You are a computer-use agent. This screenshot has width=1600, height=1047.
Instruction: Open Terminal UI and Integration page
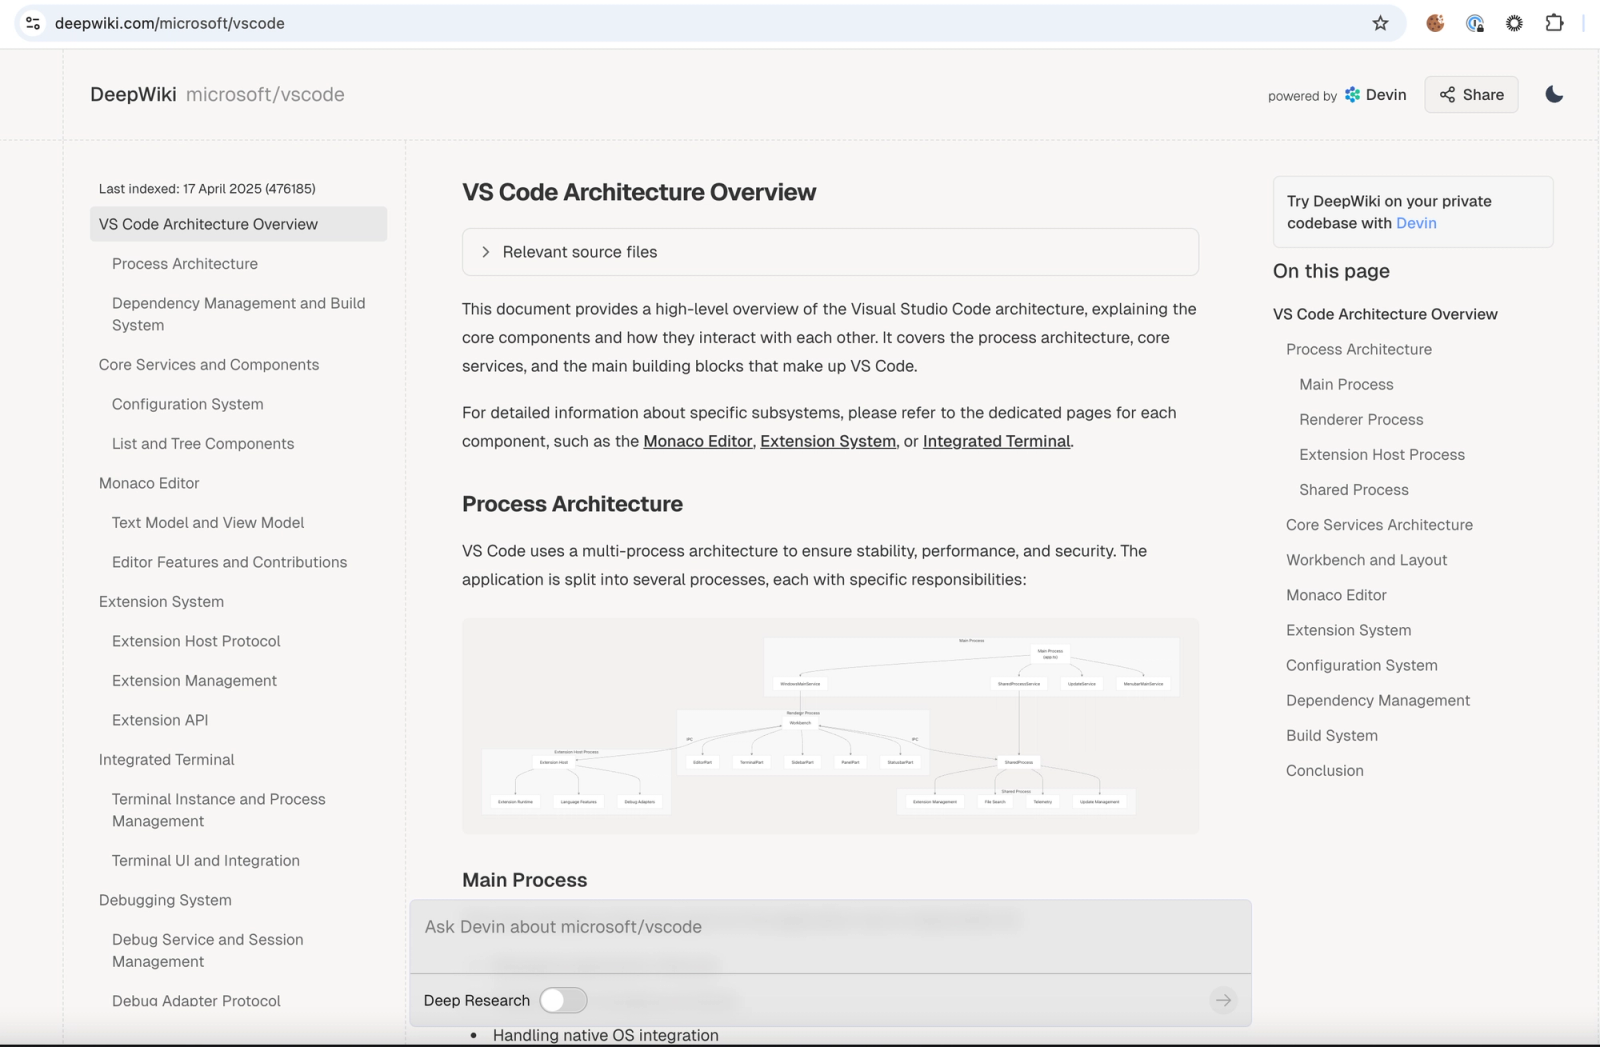(206, 861)
